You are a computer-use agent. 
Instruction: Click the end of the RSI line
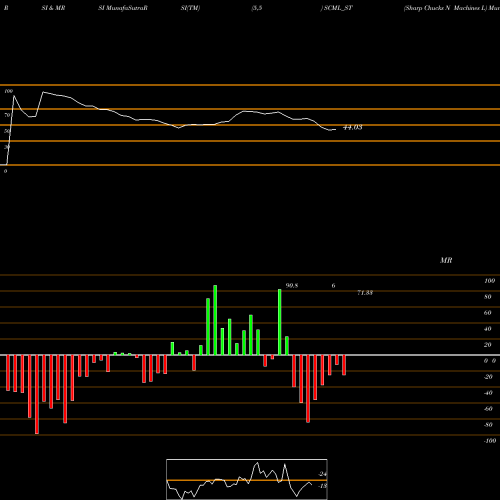pos(335,129)
